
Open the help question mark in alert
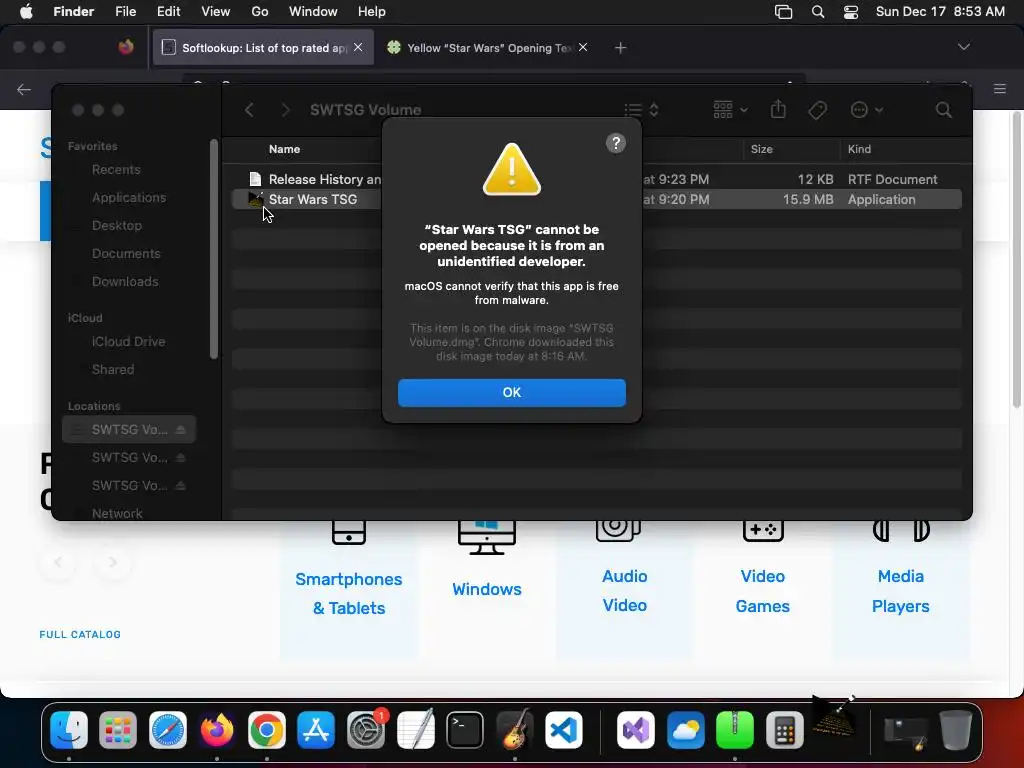click(x=615, y=143)
